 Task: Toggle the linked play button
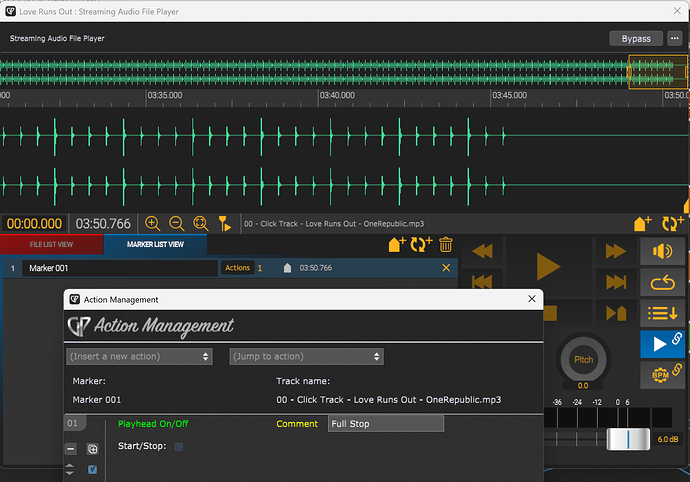click(662, 344)
